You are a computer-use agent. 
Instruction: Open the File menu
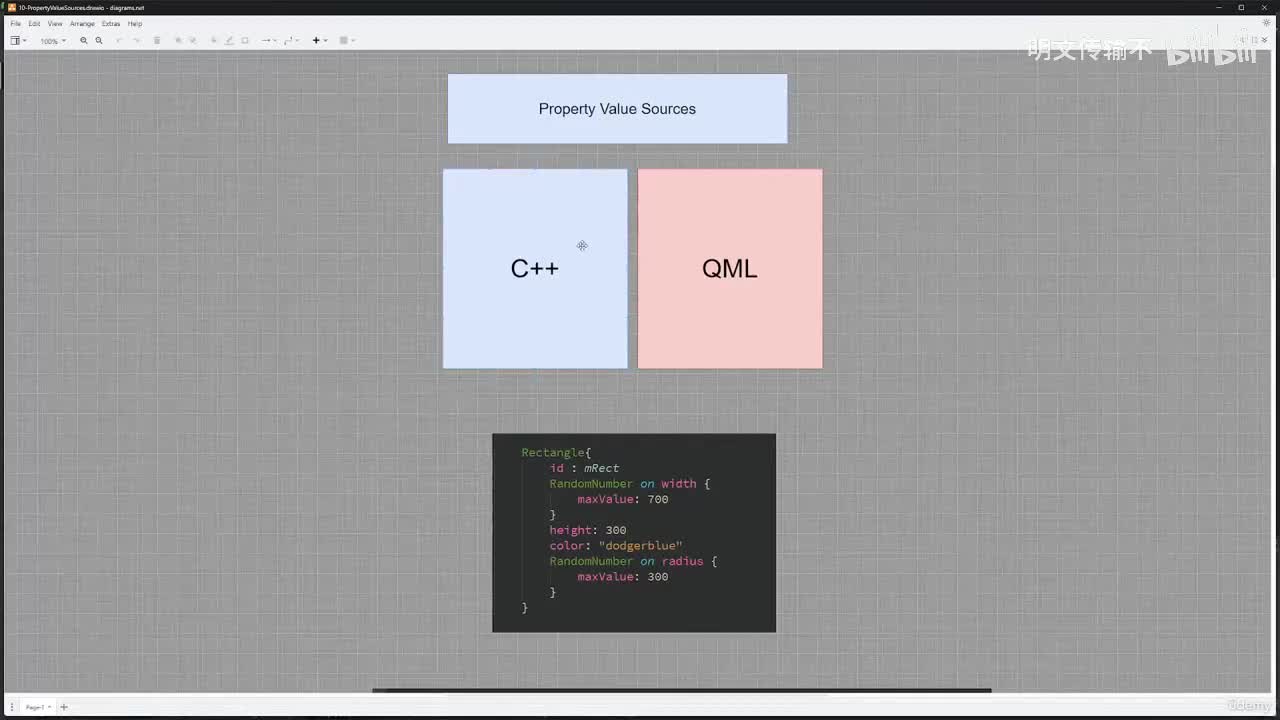coord(15,23)
